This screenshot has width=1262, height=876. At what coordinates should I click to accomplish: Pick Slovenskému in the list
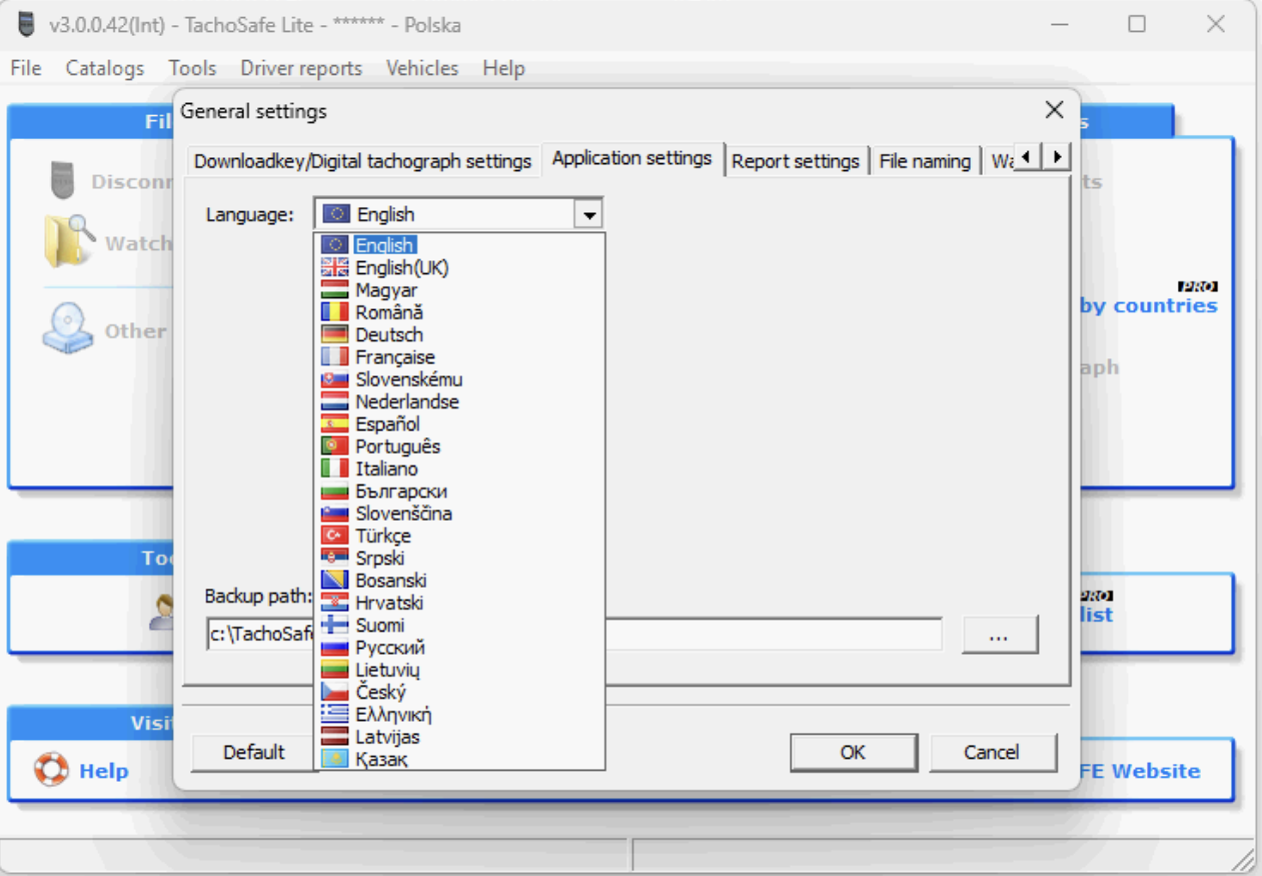click(x=459, y=379)
